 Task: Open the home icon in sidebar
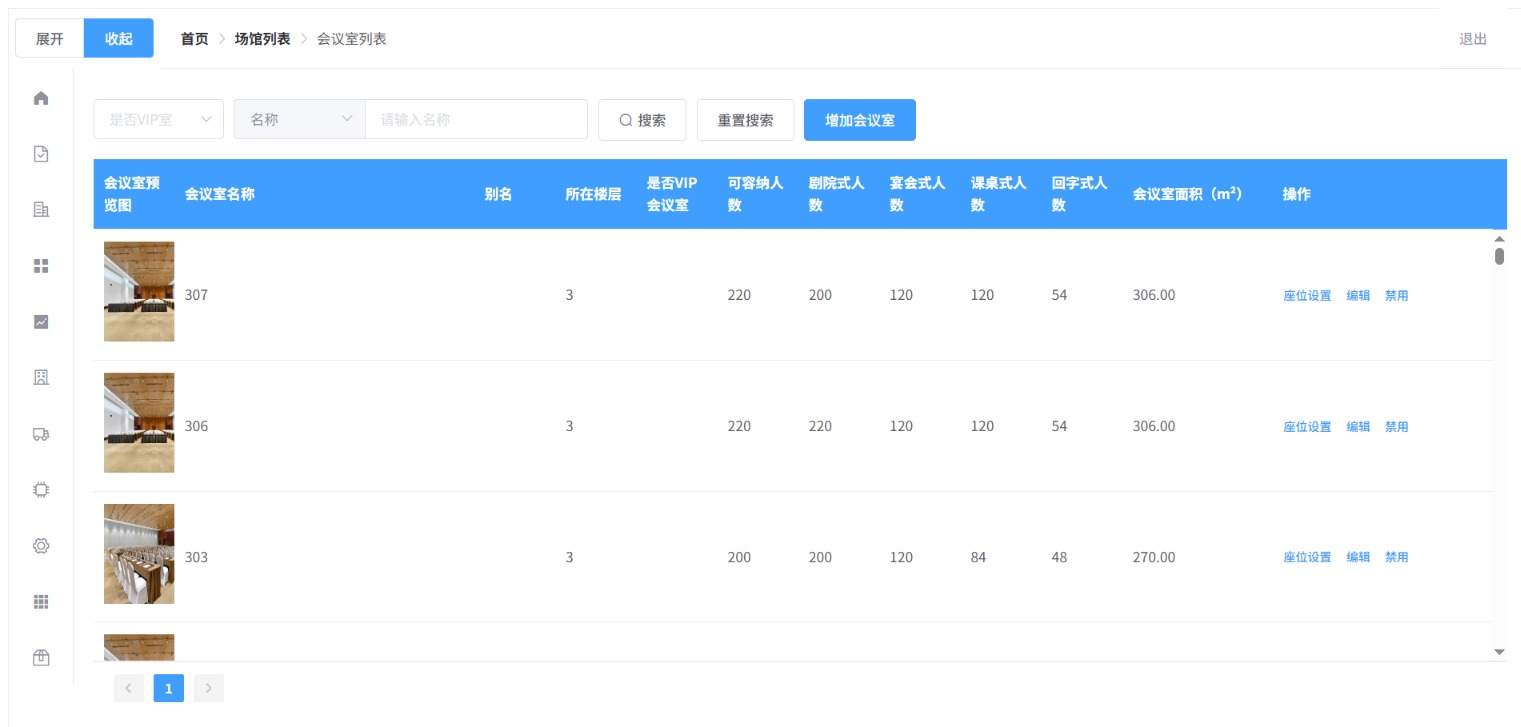[41, 98]
